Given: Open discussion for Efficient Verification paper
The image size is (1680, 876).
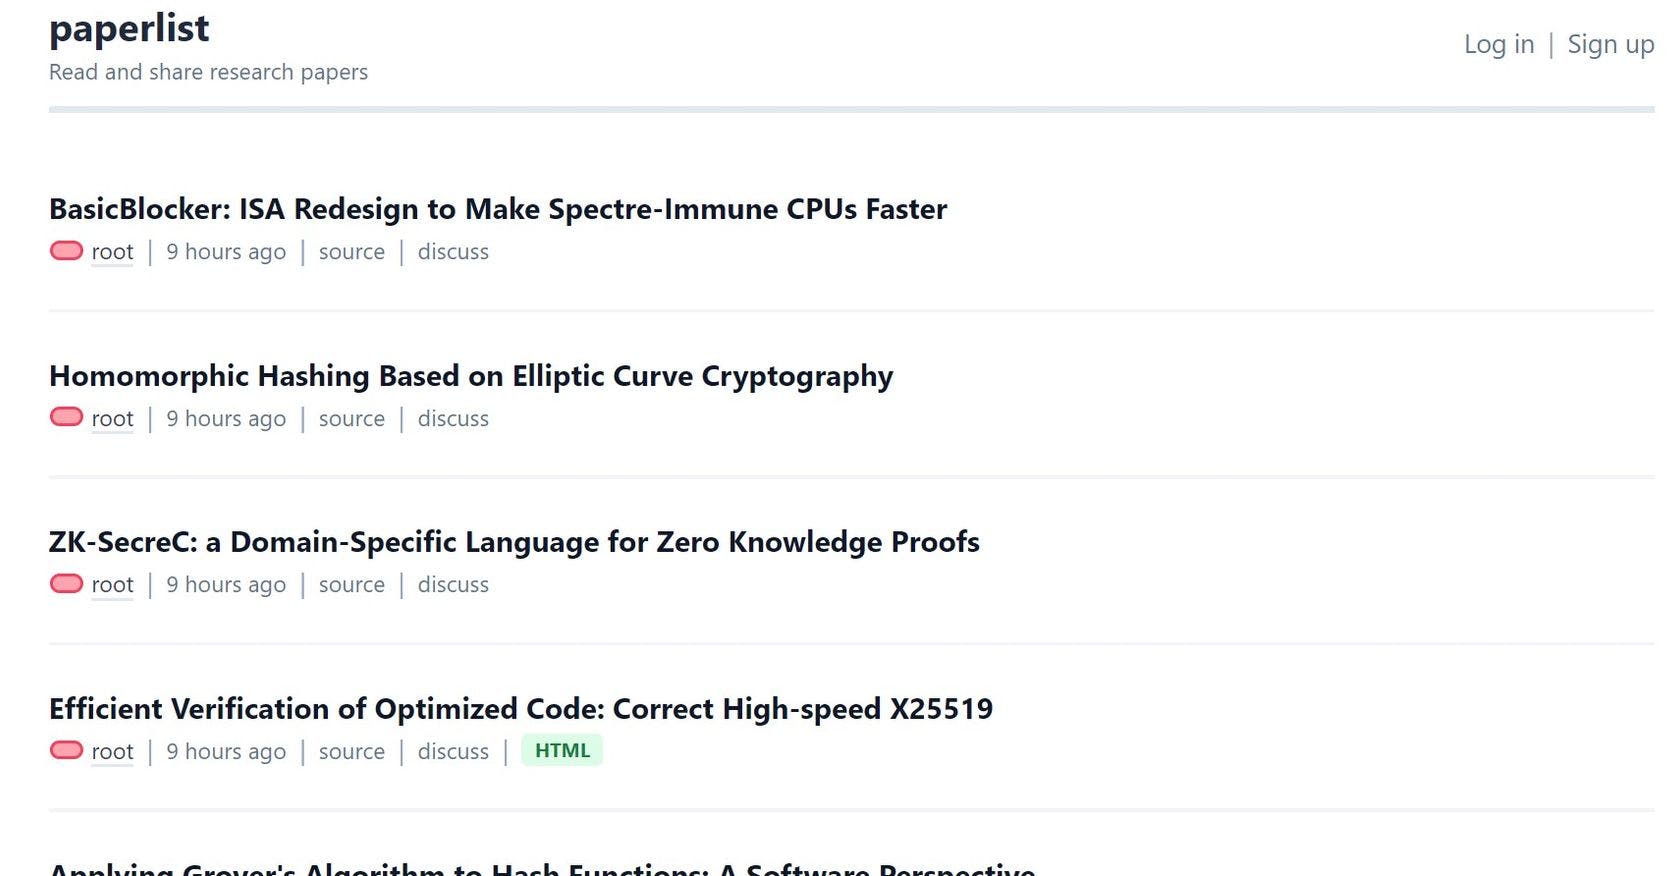Looking at the screenshot, I should tap(453, 752).
